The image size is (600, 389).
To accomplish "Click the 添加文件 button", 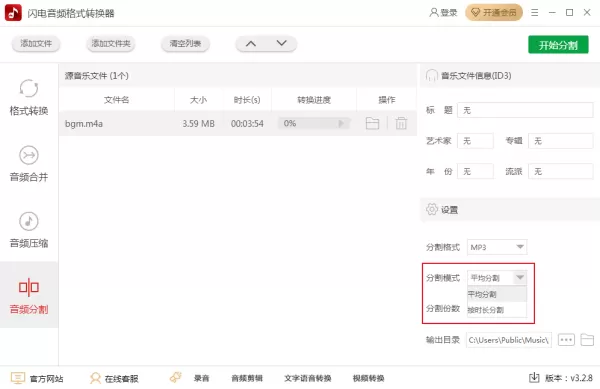I will coord(36,44).
